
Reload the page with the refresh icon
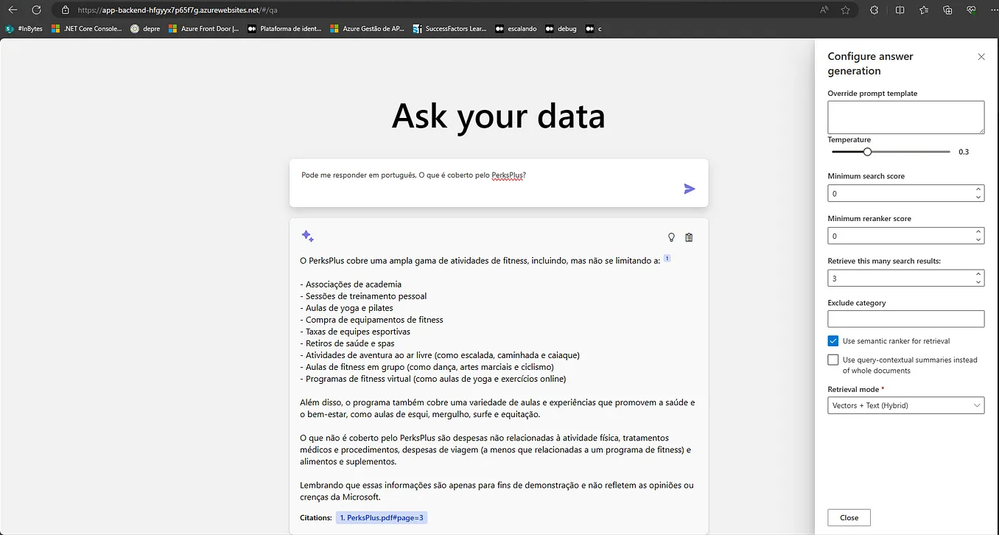pos(36,10)
